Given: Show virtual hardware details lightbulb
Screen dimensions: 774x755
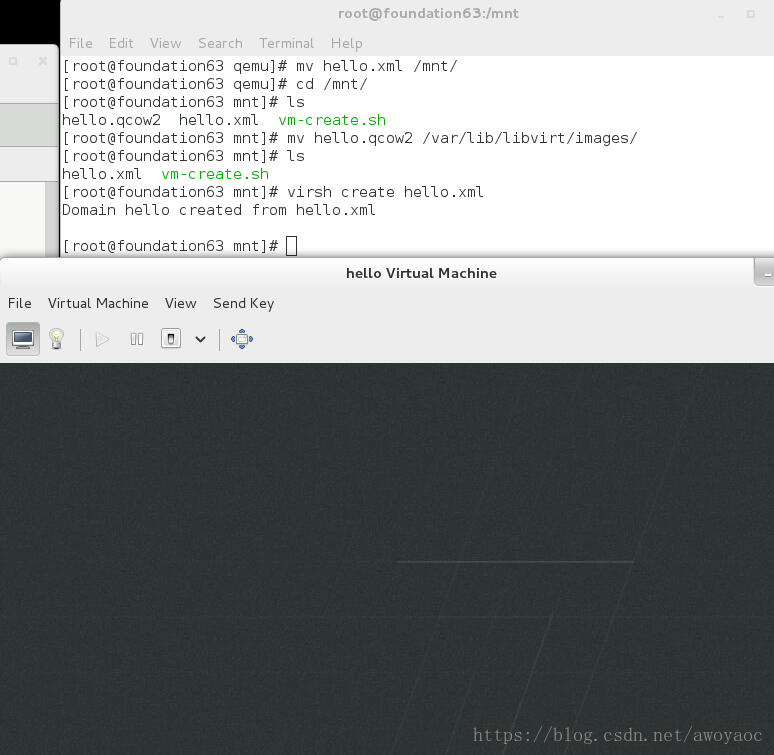Looking at the screenshot, I should pyautogui.click(x=56, y=339).
